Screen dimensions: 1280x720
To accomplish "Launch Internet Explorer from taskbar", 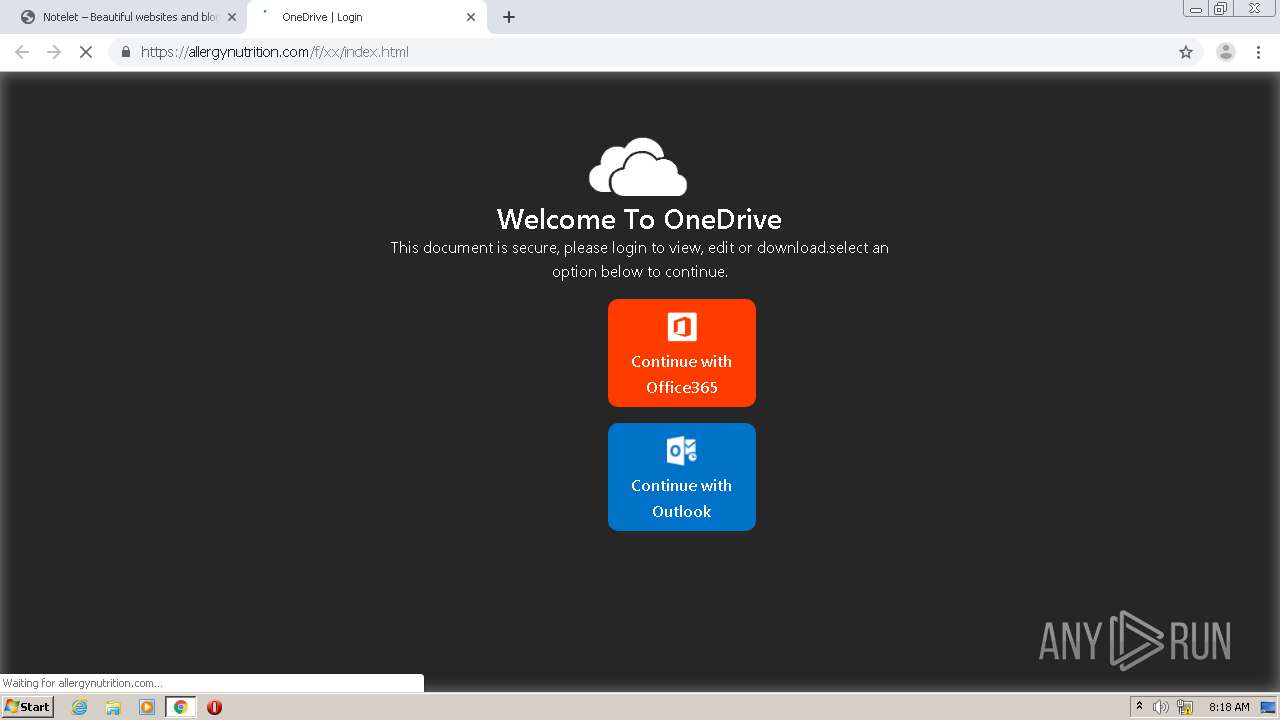I will coord(80,707).
